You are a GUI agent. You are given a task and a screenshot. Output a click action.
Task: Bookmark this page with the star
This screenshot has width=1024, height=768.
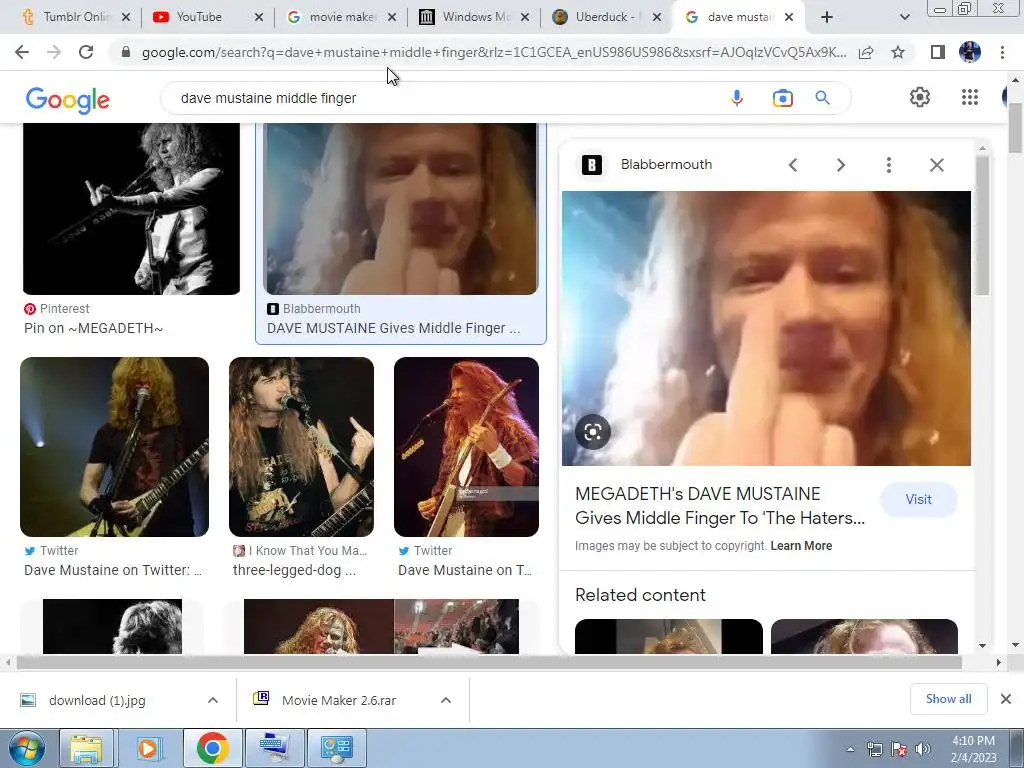[x=898, y=52]
